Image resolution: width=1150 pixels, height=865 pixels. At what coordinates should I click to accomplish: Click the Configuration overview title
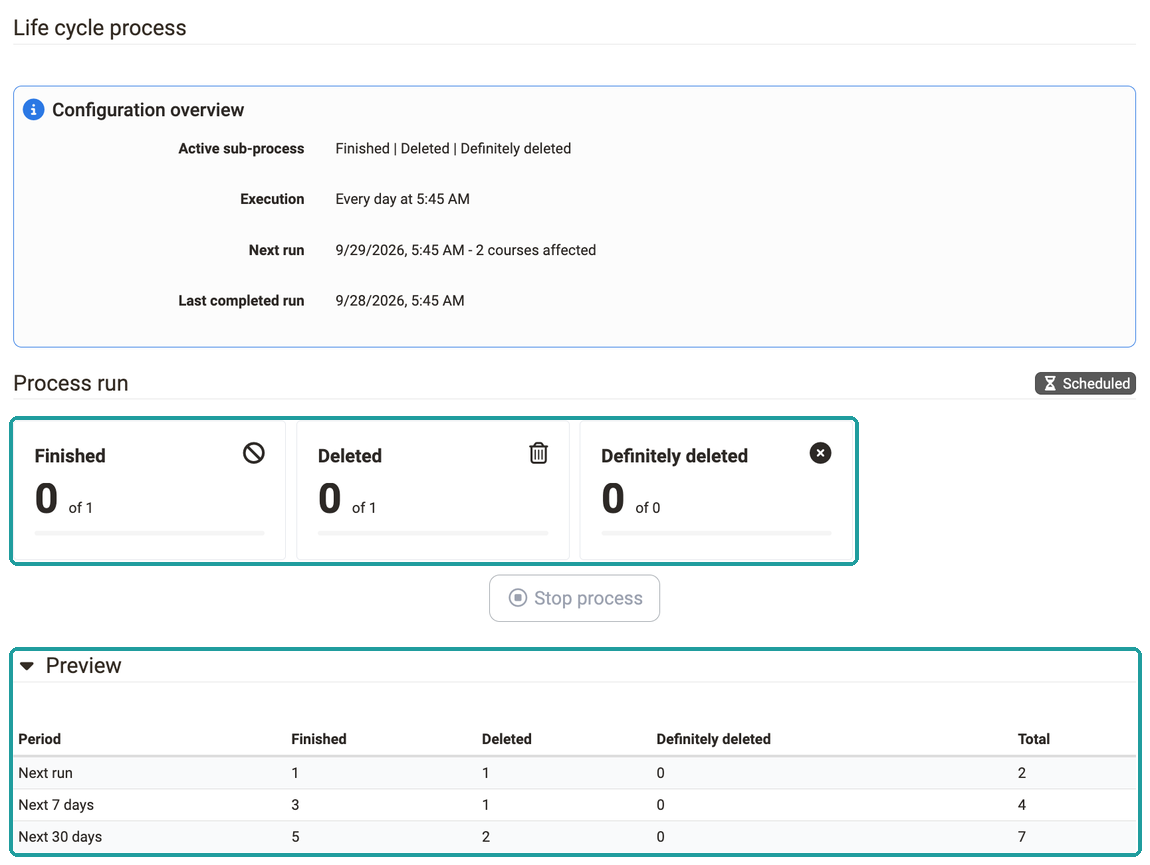[x=148, y=110]
